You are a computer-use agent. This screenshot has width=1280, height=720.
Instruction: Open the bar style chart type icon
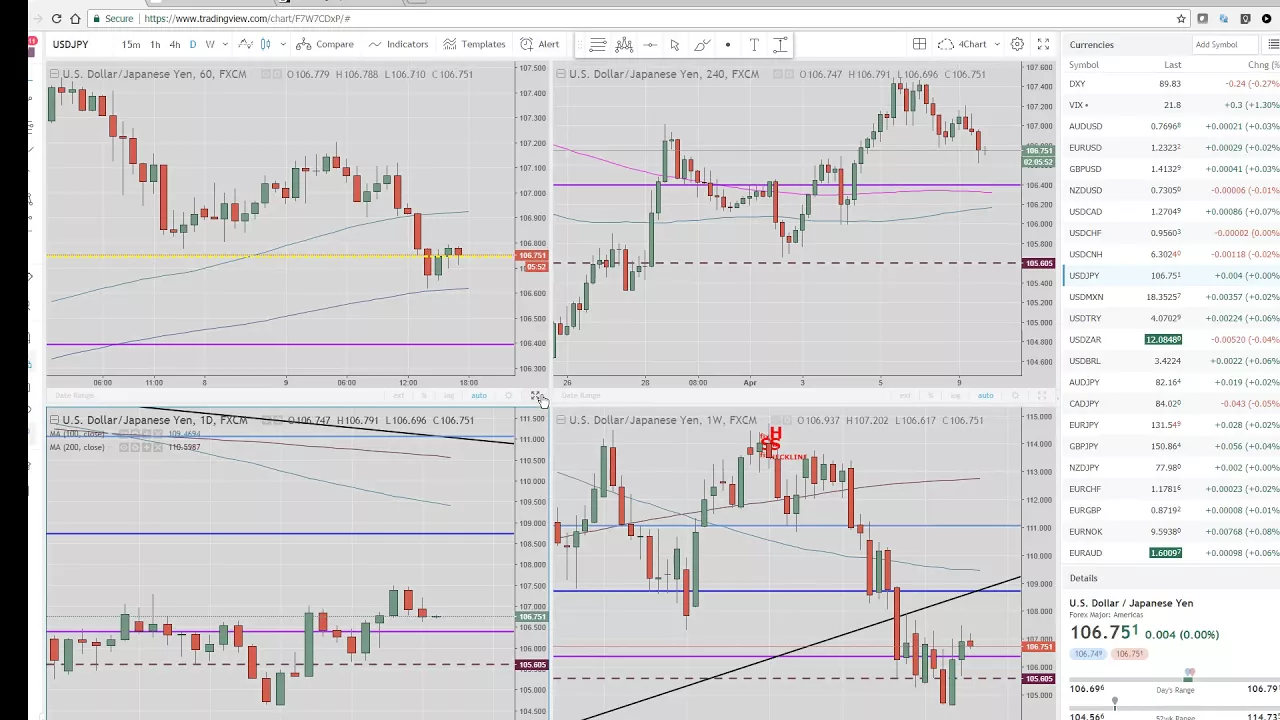click(245, 44)
